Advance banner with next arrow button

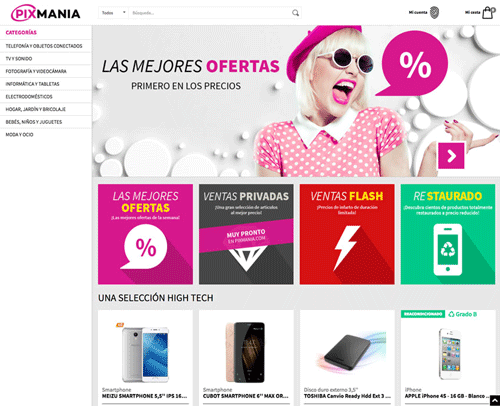(x=451, y=156)
